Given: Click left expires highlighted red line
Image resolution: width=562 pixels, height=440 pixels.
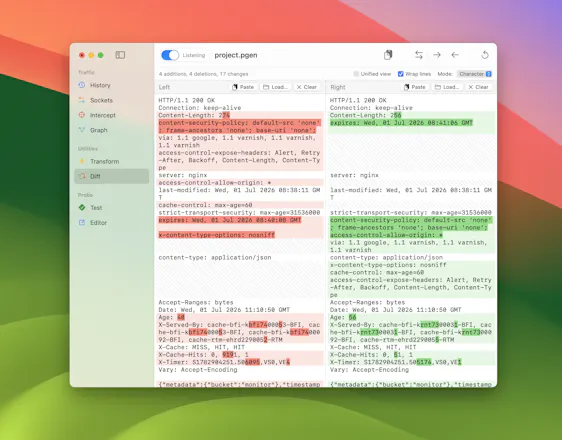Looking at the screenshot, I should click(230, 220).
